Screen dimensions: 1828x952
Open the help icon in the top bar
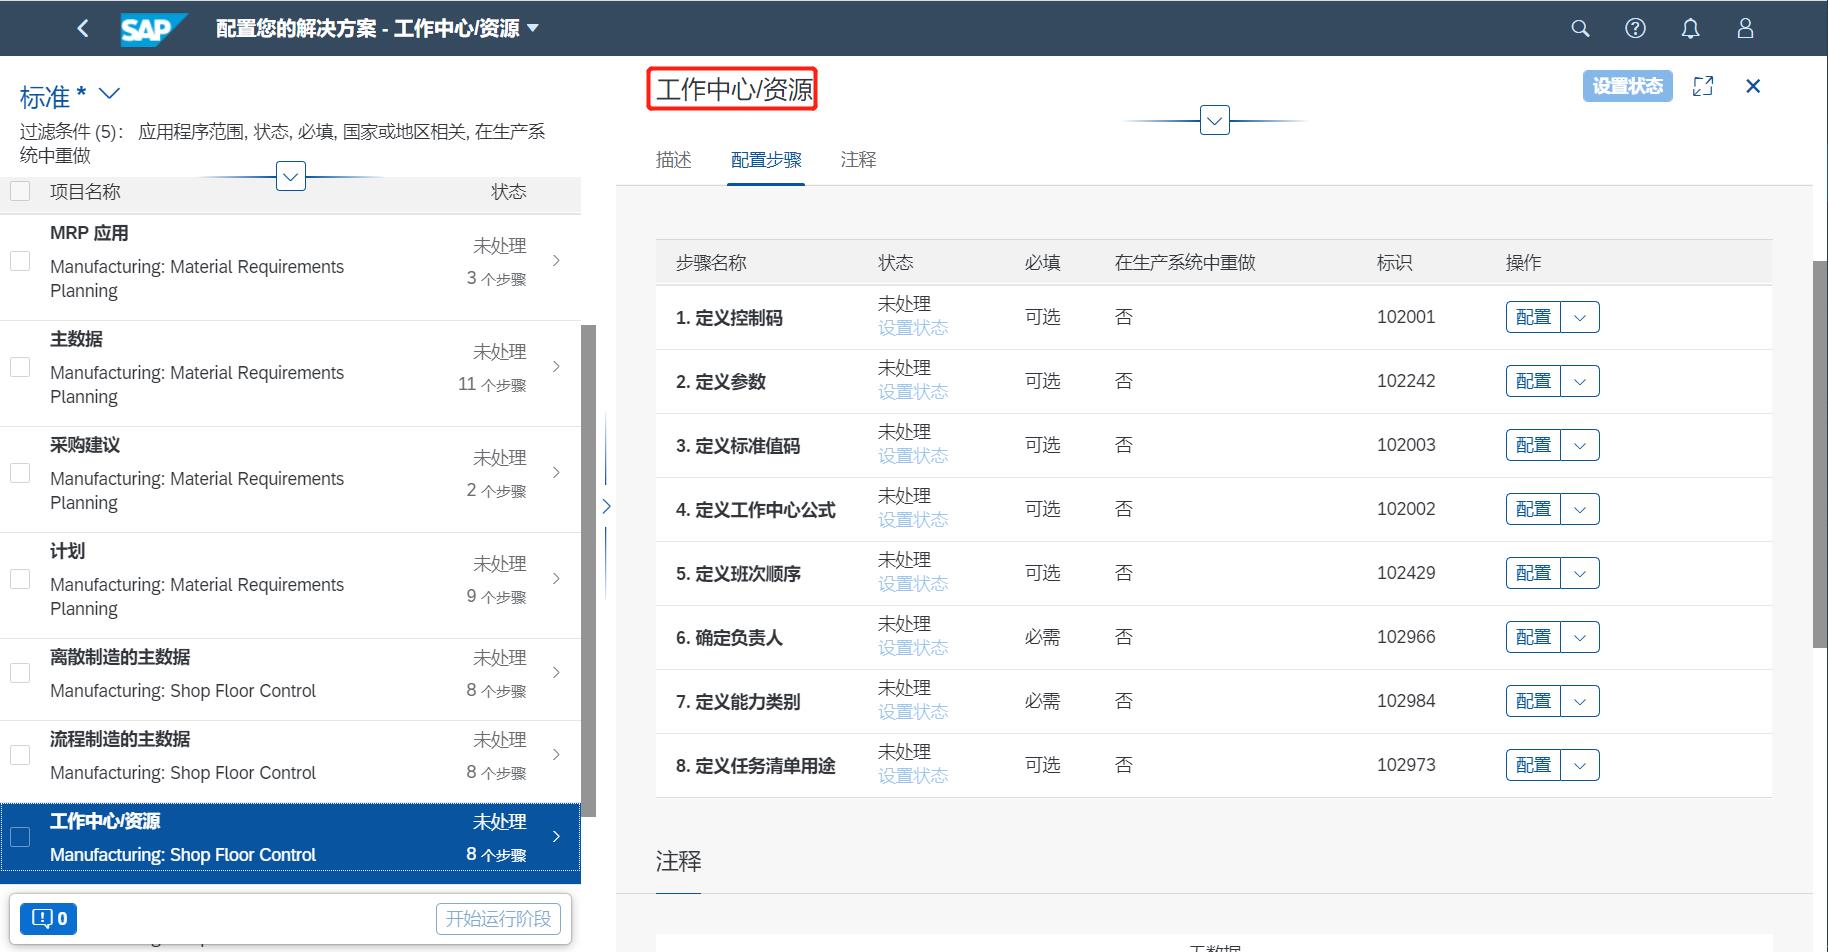click(x=1635, y=28)
